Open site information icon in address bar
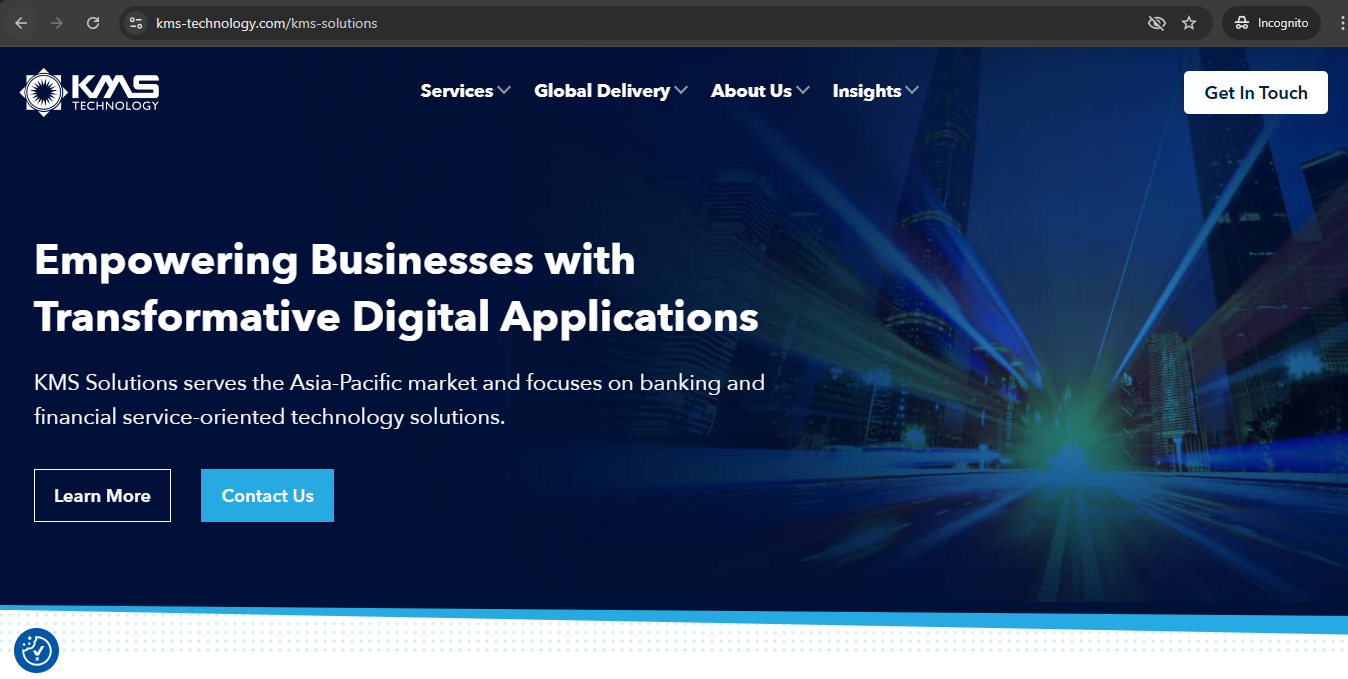The height and width of the screenshot is (679, 1348). (x=137, y=23)
